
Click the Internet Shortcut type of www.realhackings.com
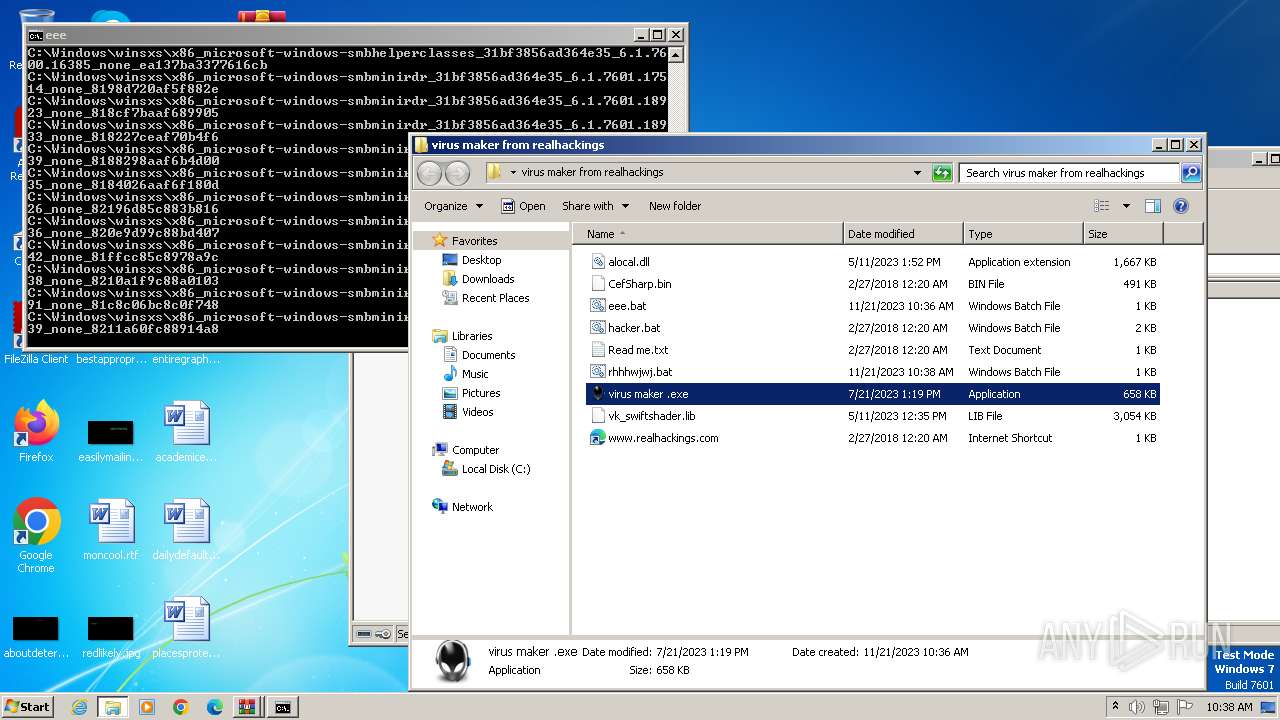point(1010,438)
